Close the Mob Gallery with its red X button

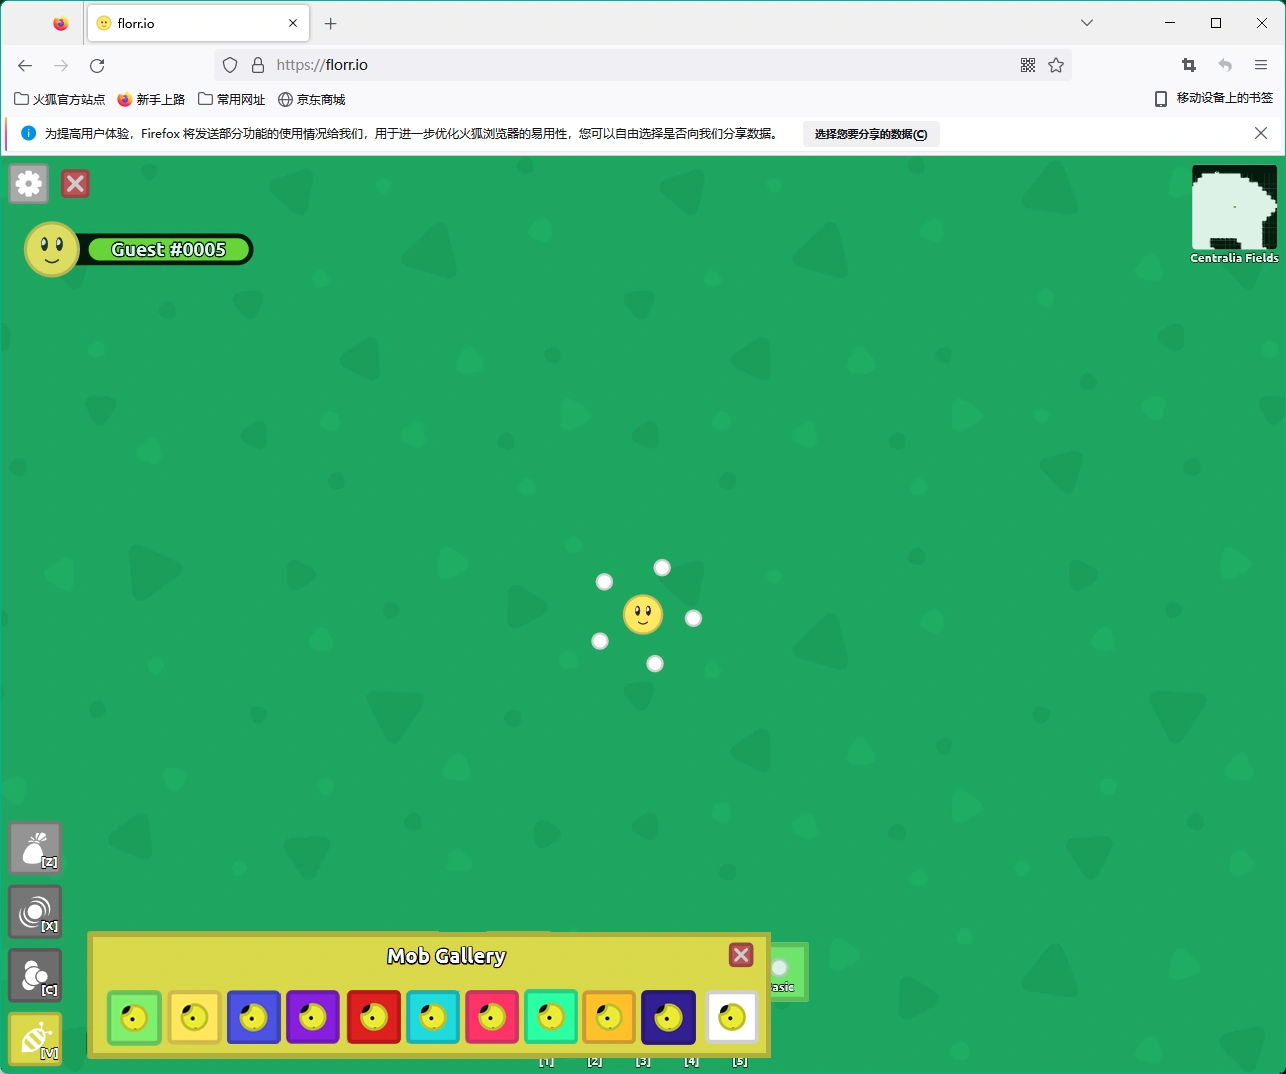741,955
